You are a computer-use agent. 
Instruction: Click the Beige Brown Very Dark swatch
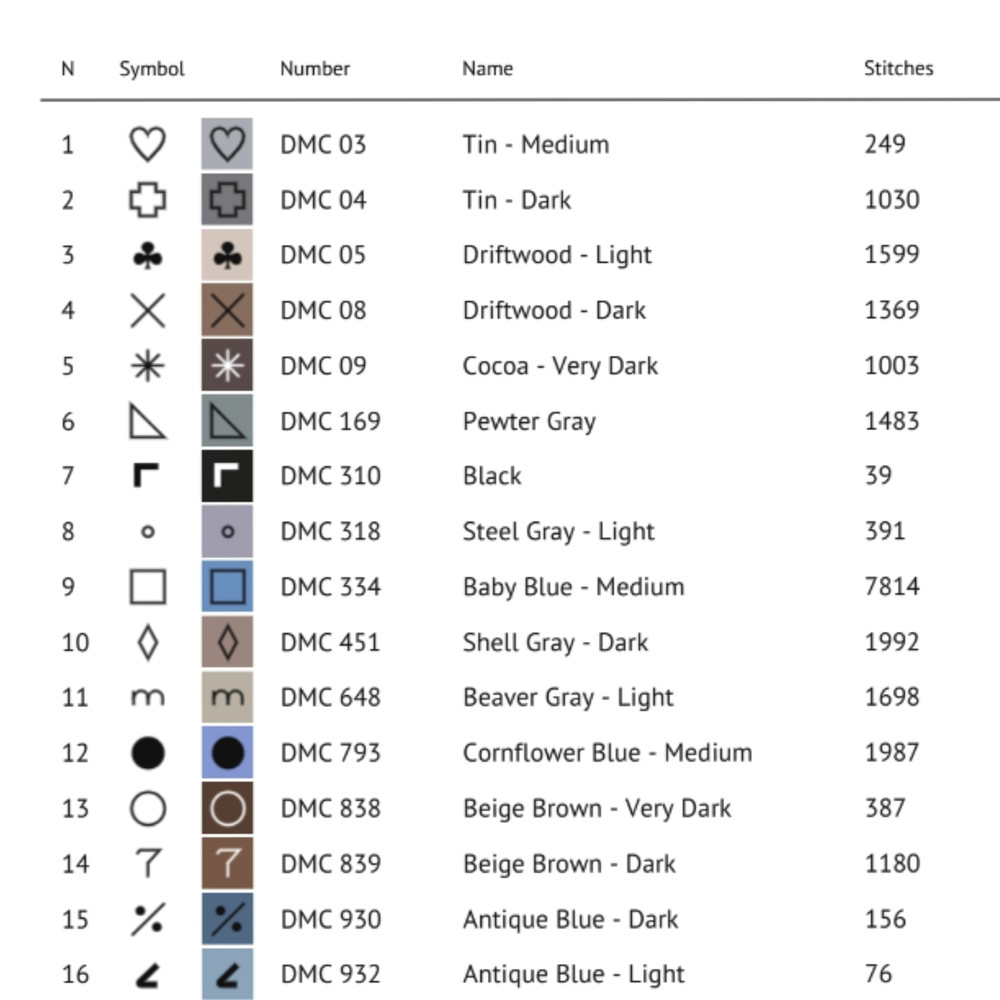tap(227, 808)
